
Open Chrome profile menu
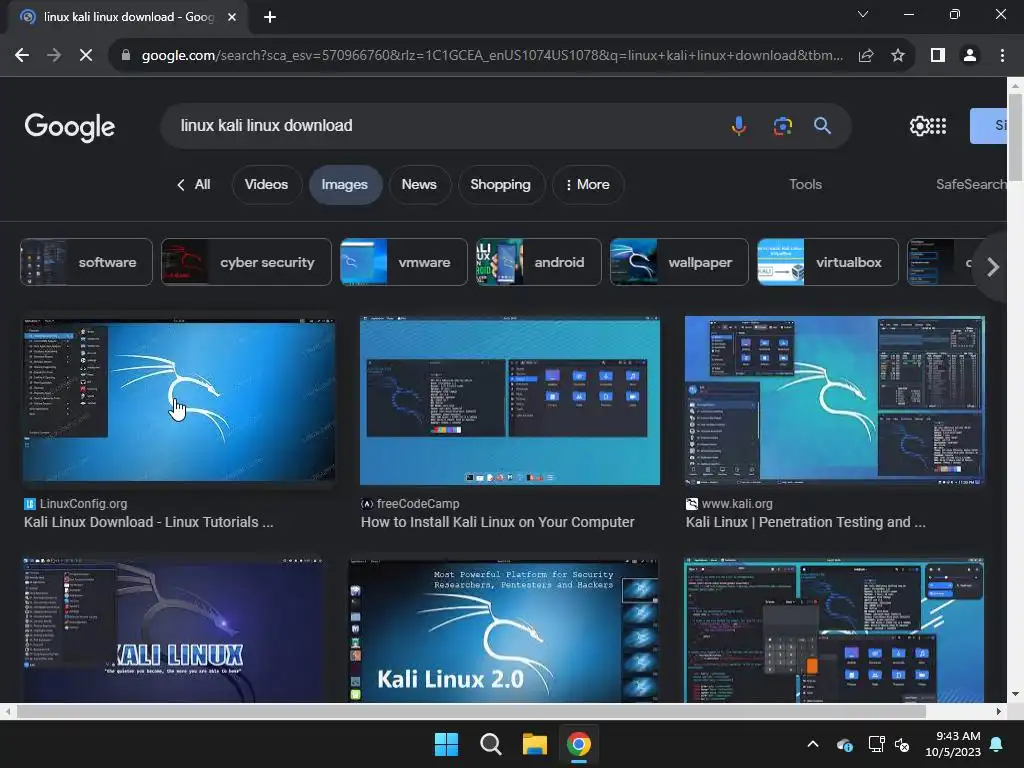point(970,56)
